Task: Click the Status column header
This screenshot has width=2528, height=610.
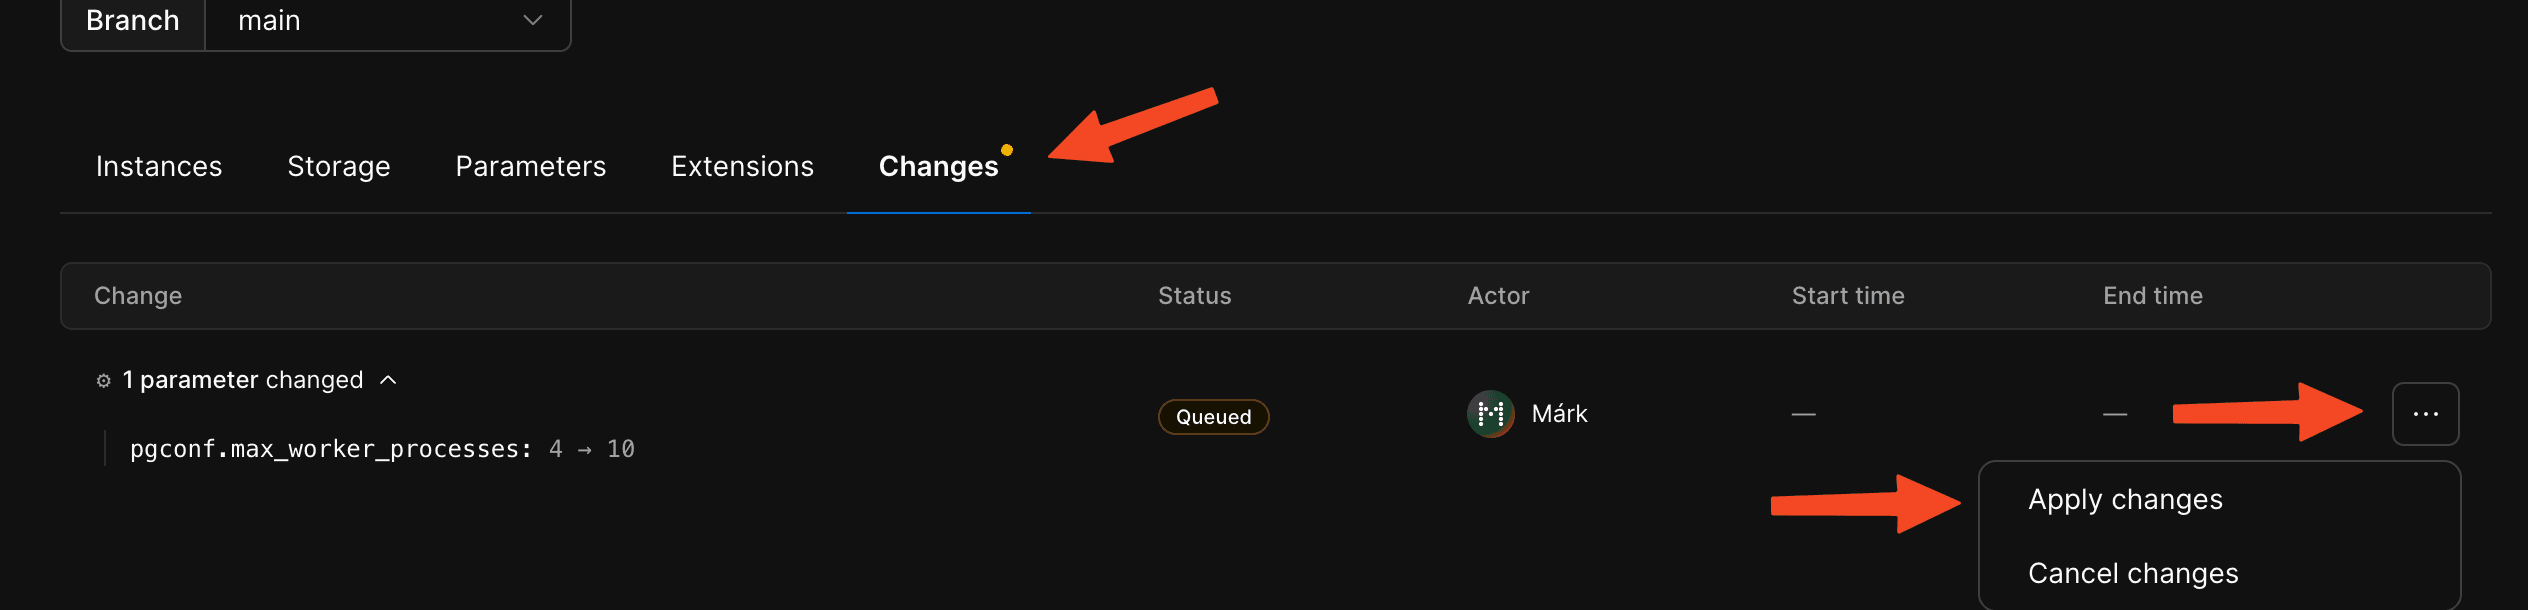Action: click(x=1194, y=295)
